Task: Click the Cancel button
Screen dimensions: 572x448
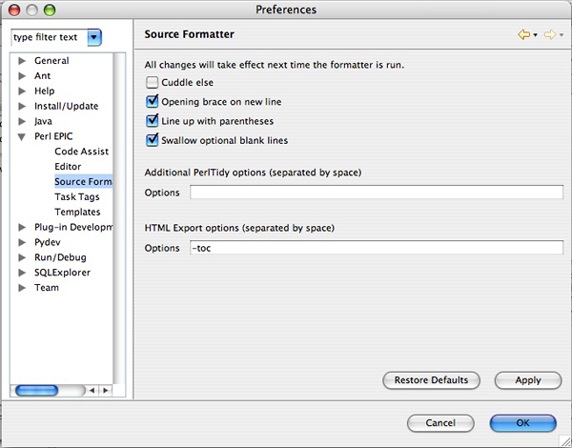Action: (440, 423)
